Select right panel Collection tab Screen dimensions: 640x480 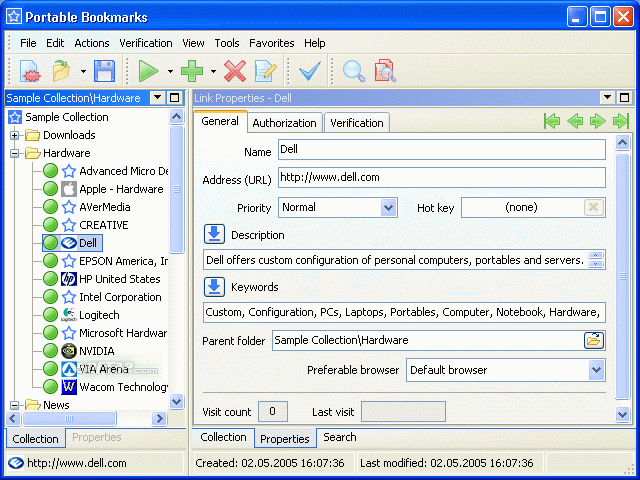point(223,437)
